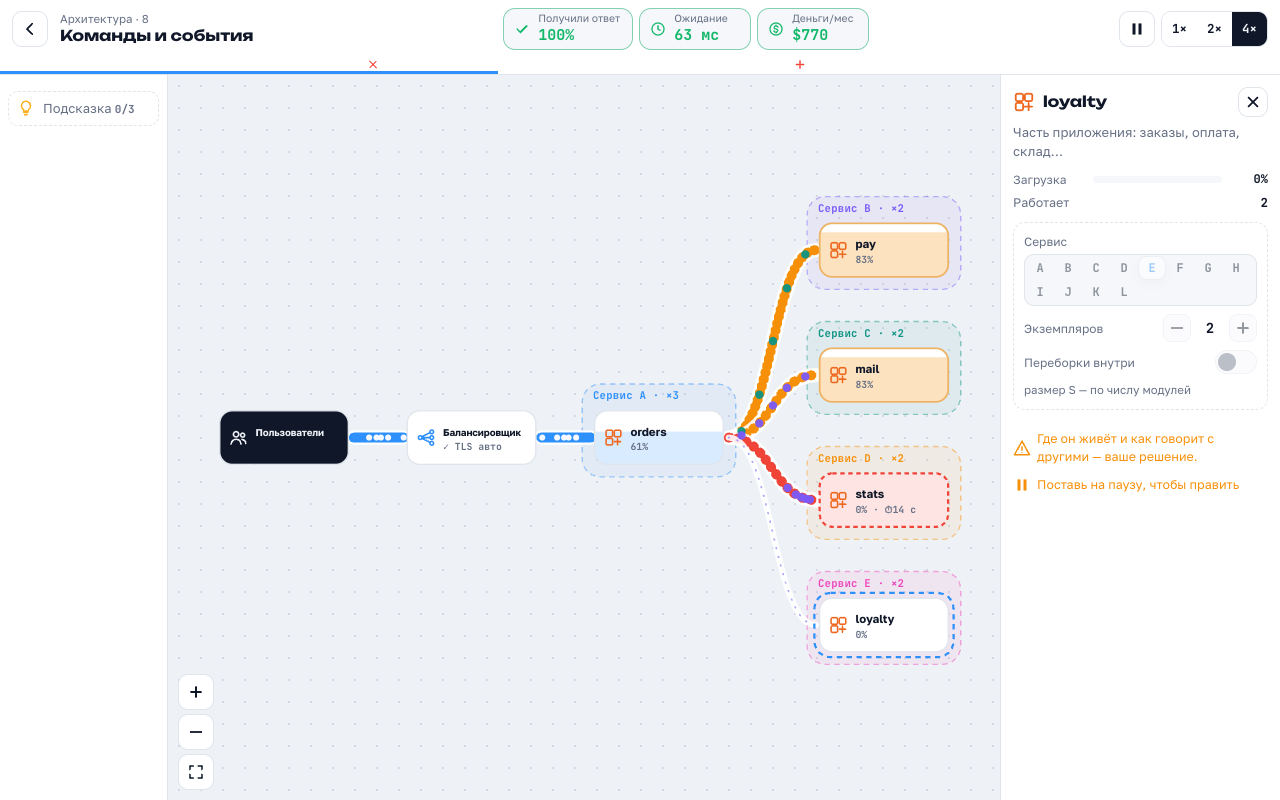Image resolution: width=1280 pixels, height=800 pixels.
Task: Pause the simulation
Action: pos(1137,29)
